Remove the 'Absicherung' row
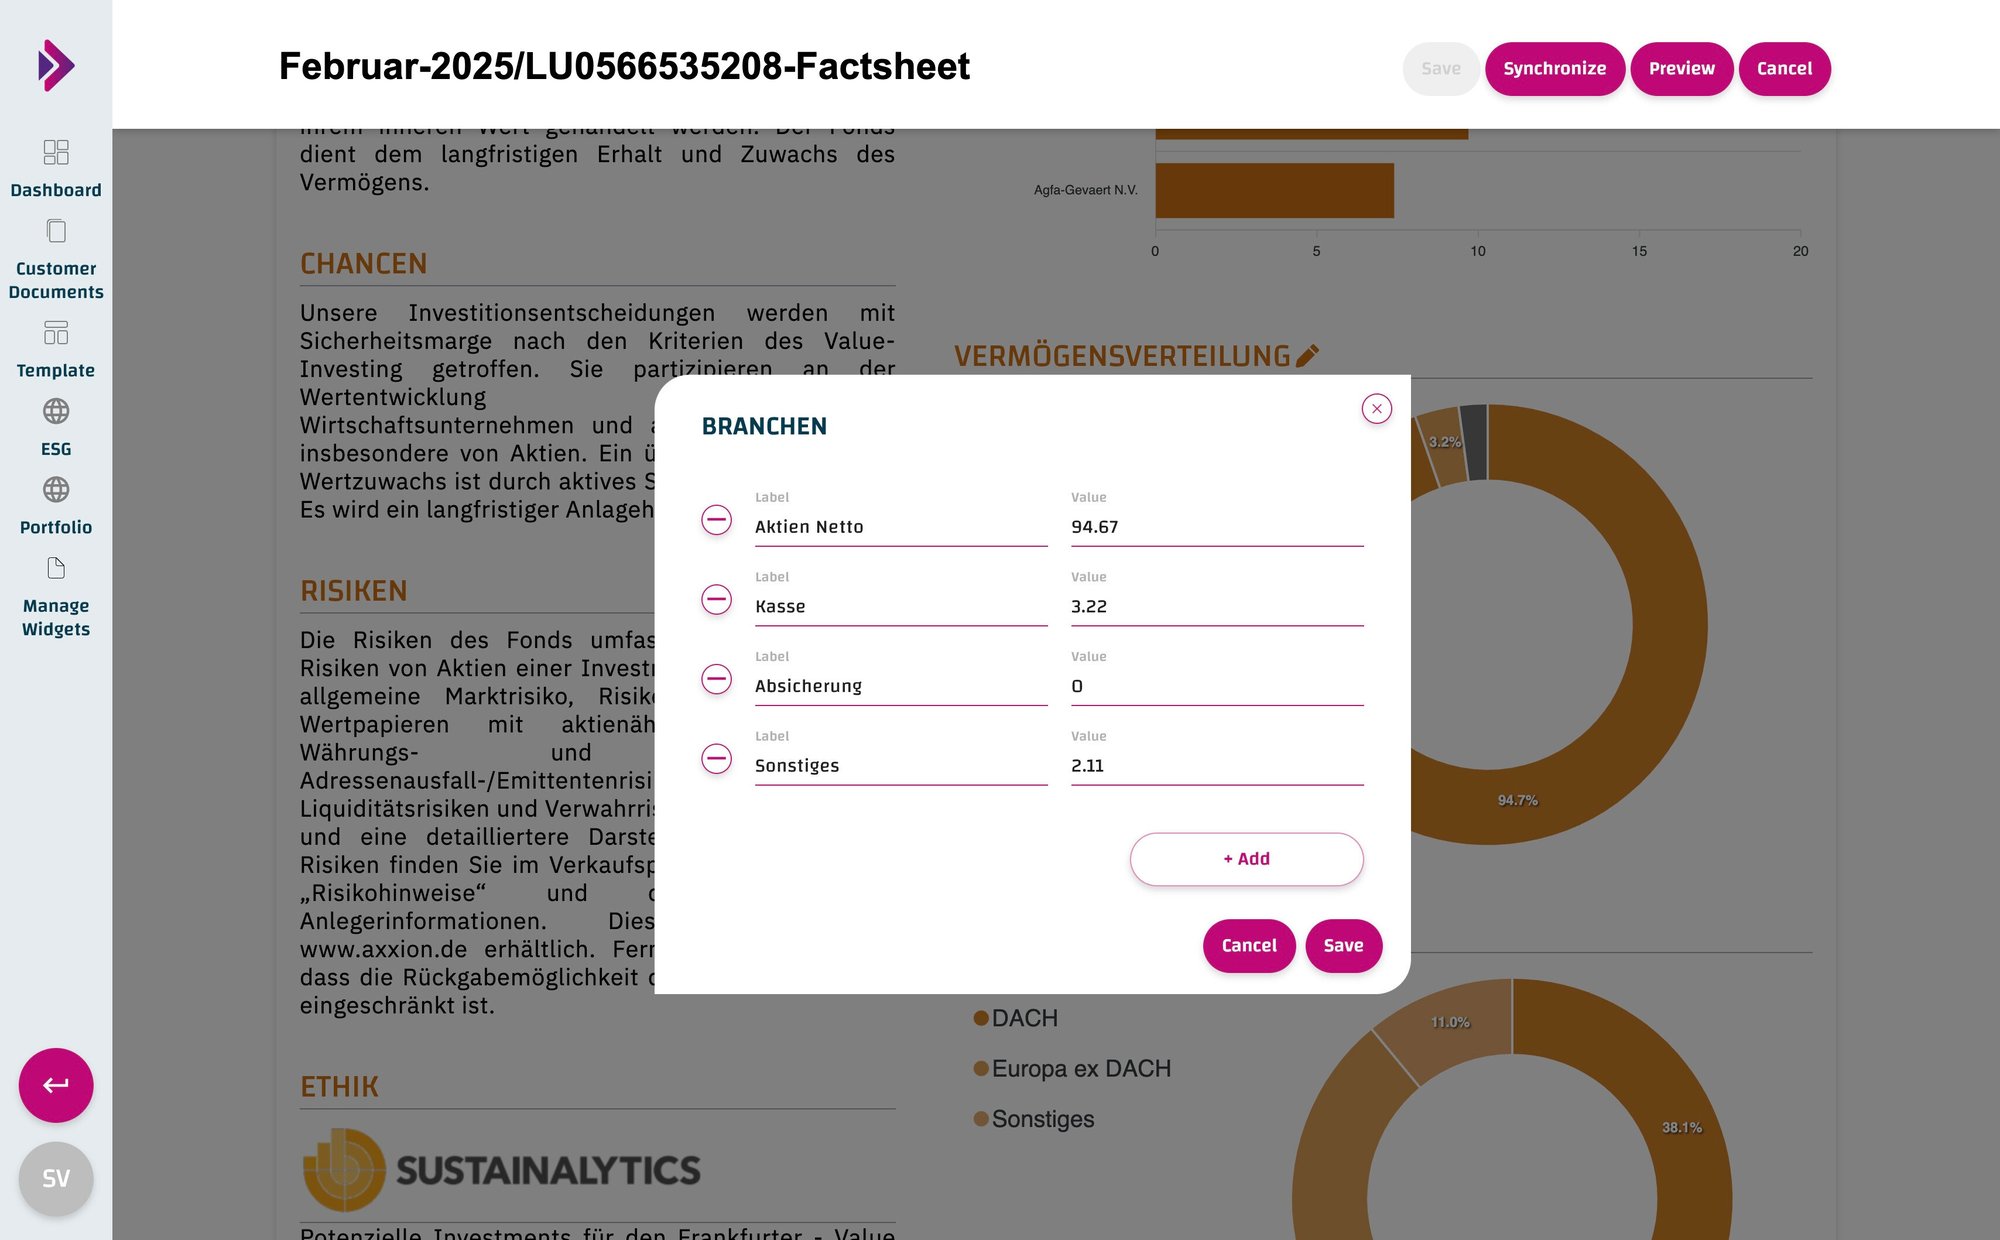The width and height of the screenshot is (2000, 1240). pos(716,680)
